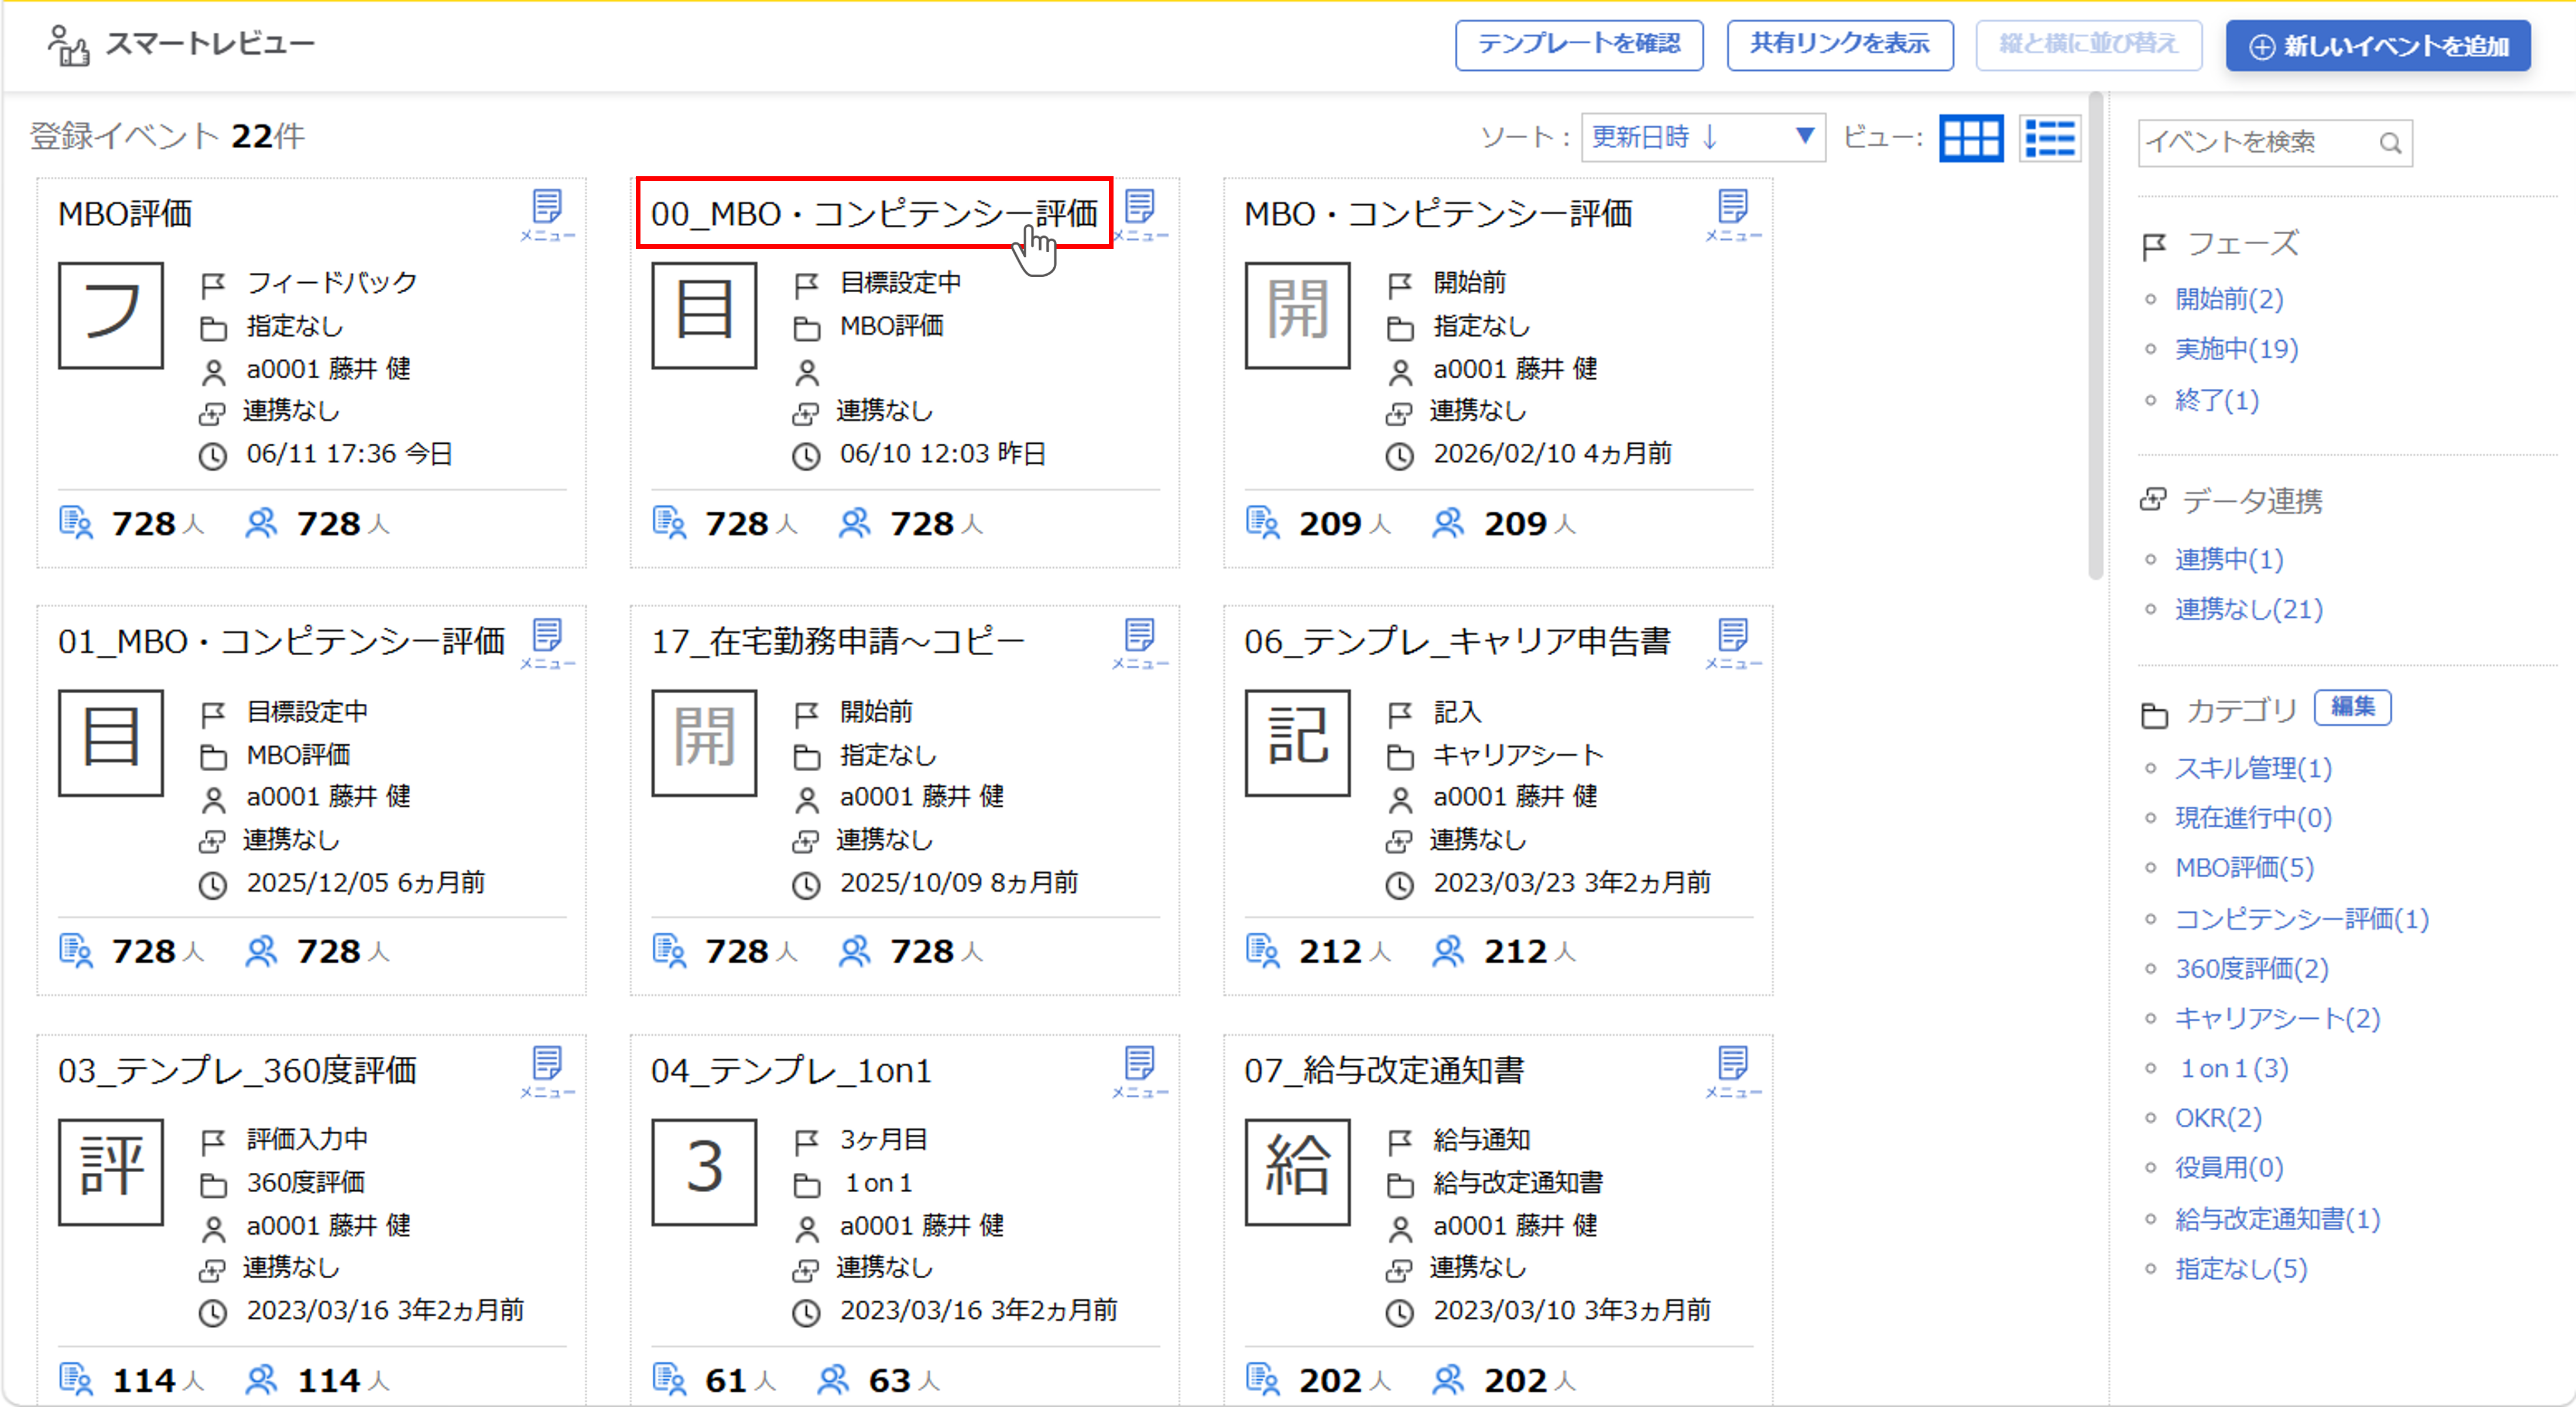Open event title 06_テンプレ_キャリア申告書
Viewport: 2576px width, 1407px height.
pyautogui.click(x=1457, y=642)
